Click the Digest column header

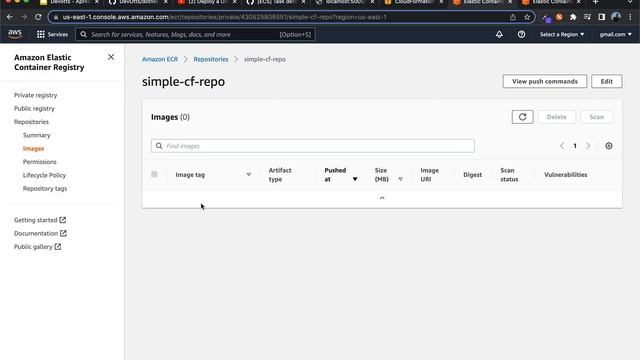(472, 175)
